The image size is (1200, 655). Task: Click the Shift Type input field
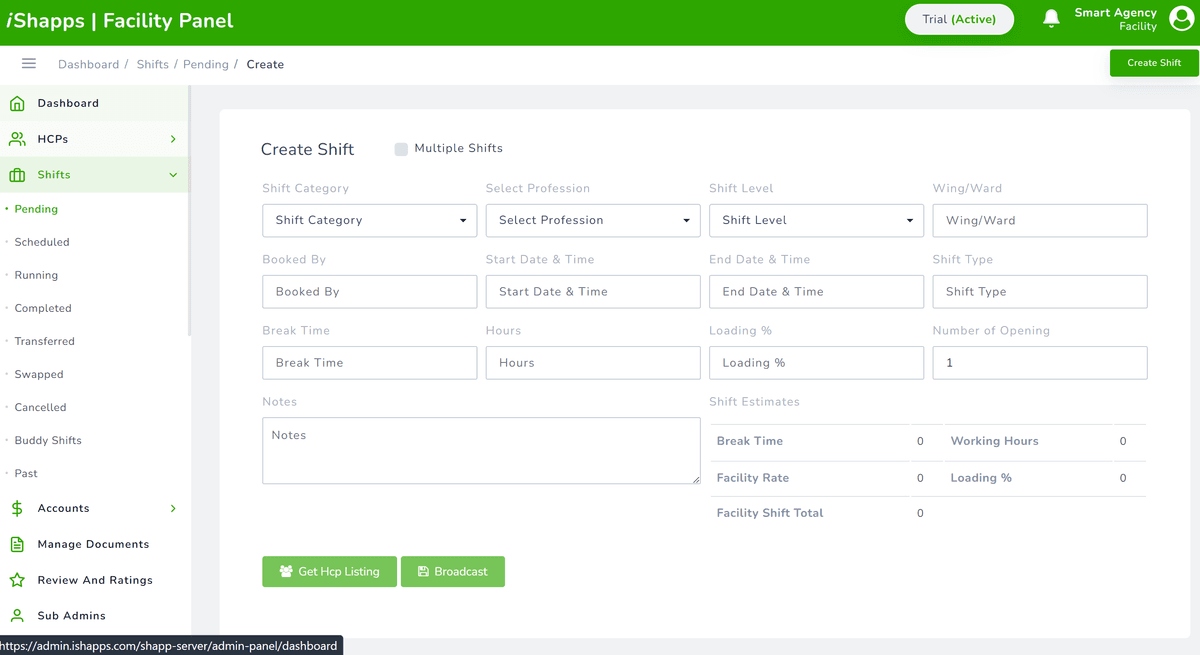[1040, 291]
